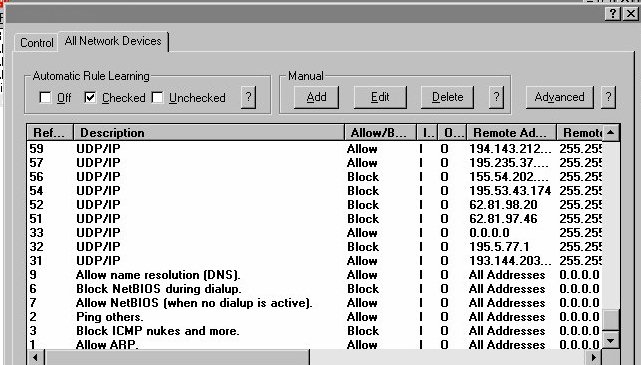Enable the Unchecked rule learning checkbox
The image size is (641, 365).
pyautogui.click(x=157, y=97)
